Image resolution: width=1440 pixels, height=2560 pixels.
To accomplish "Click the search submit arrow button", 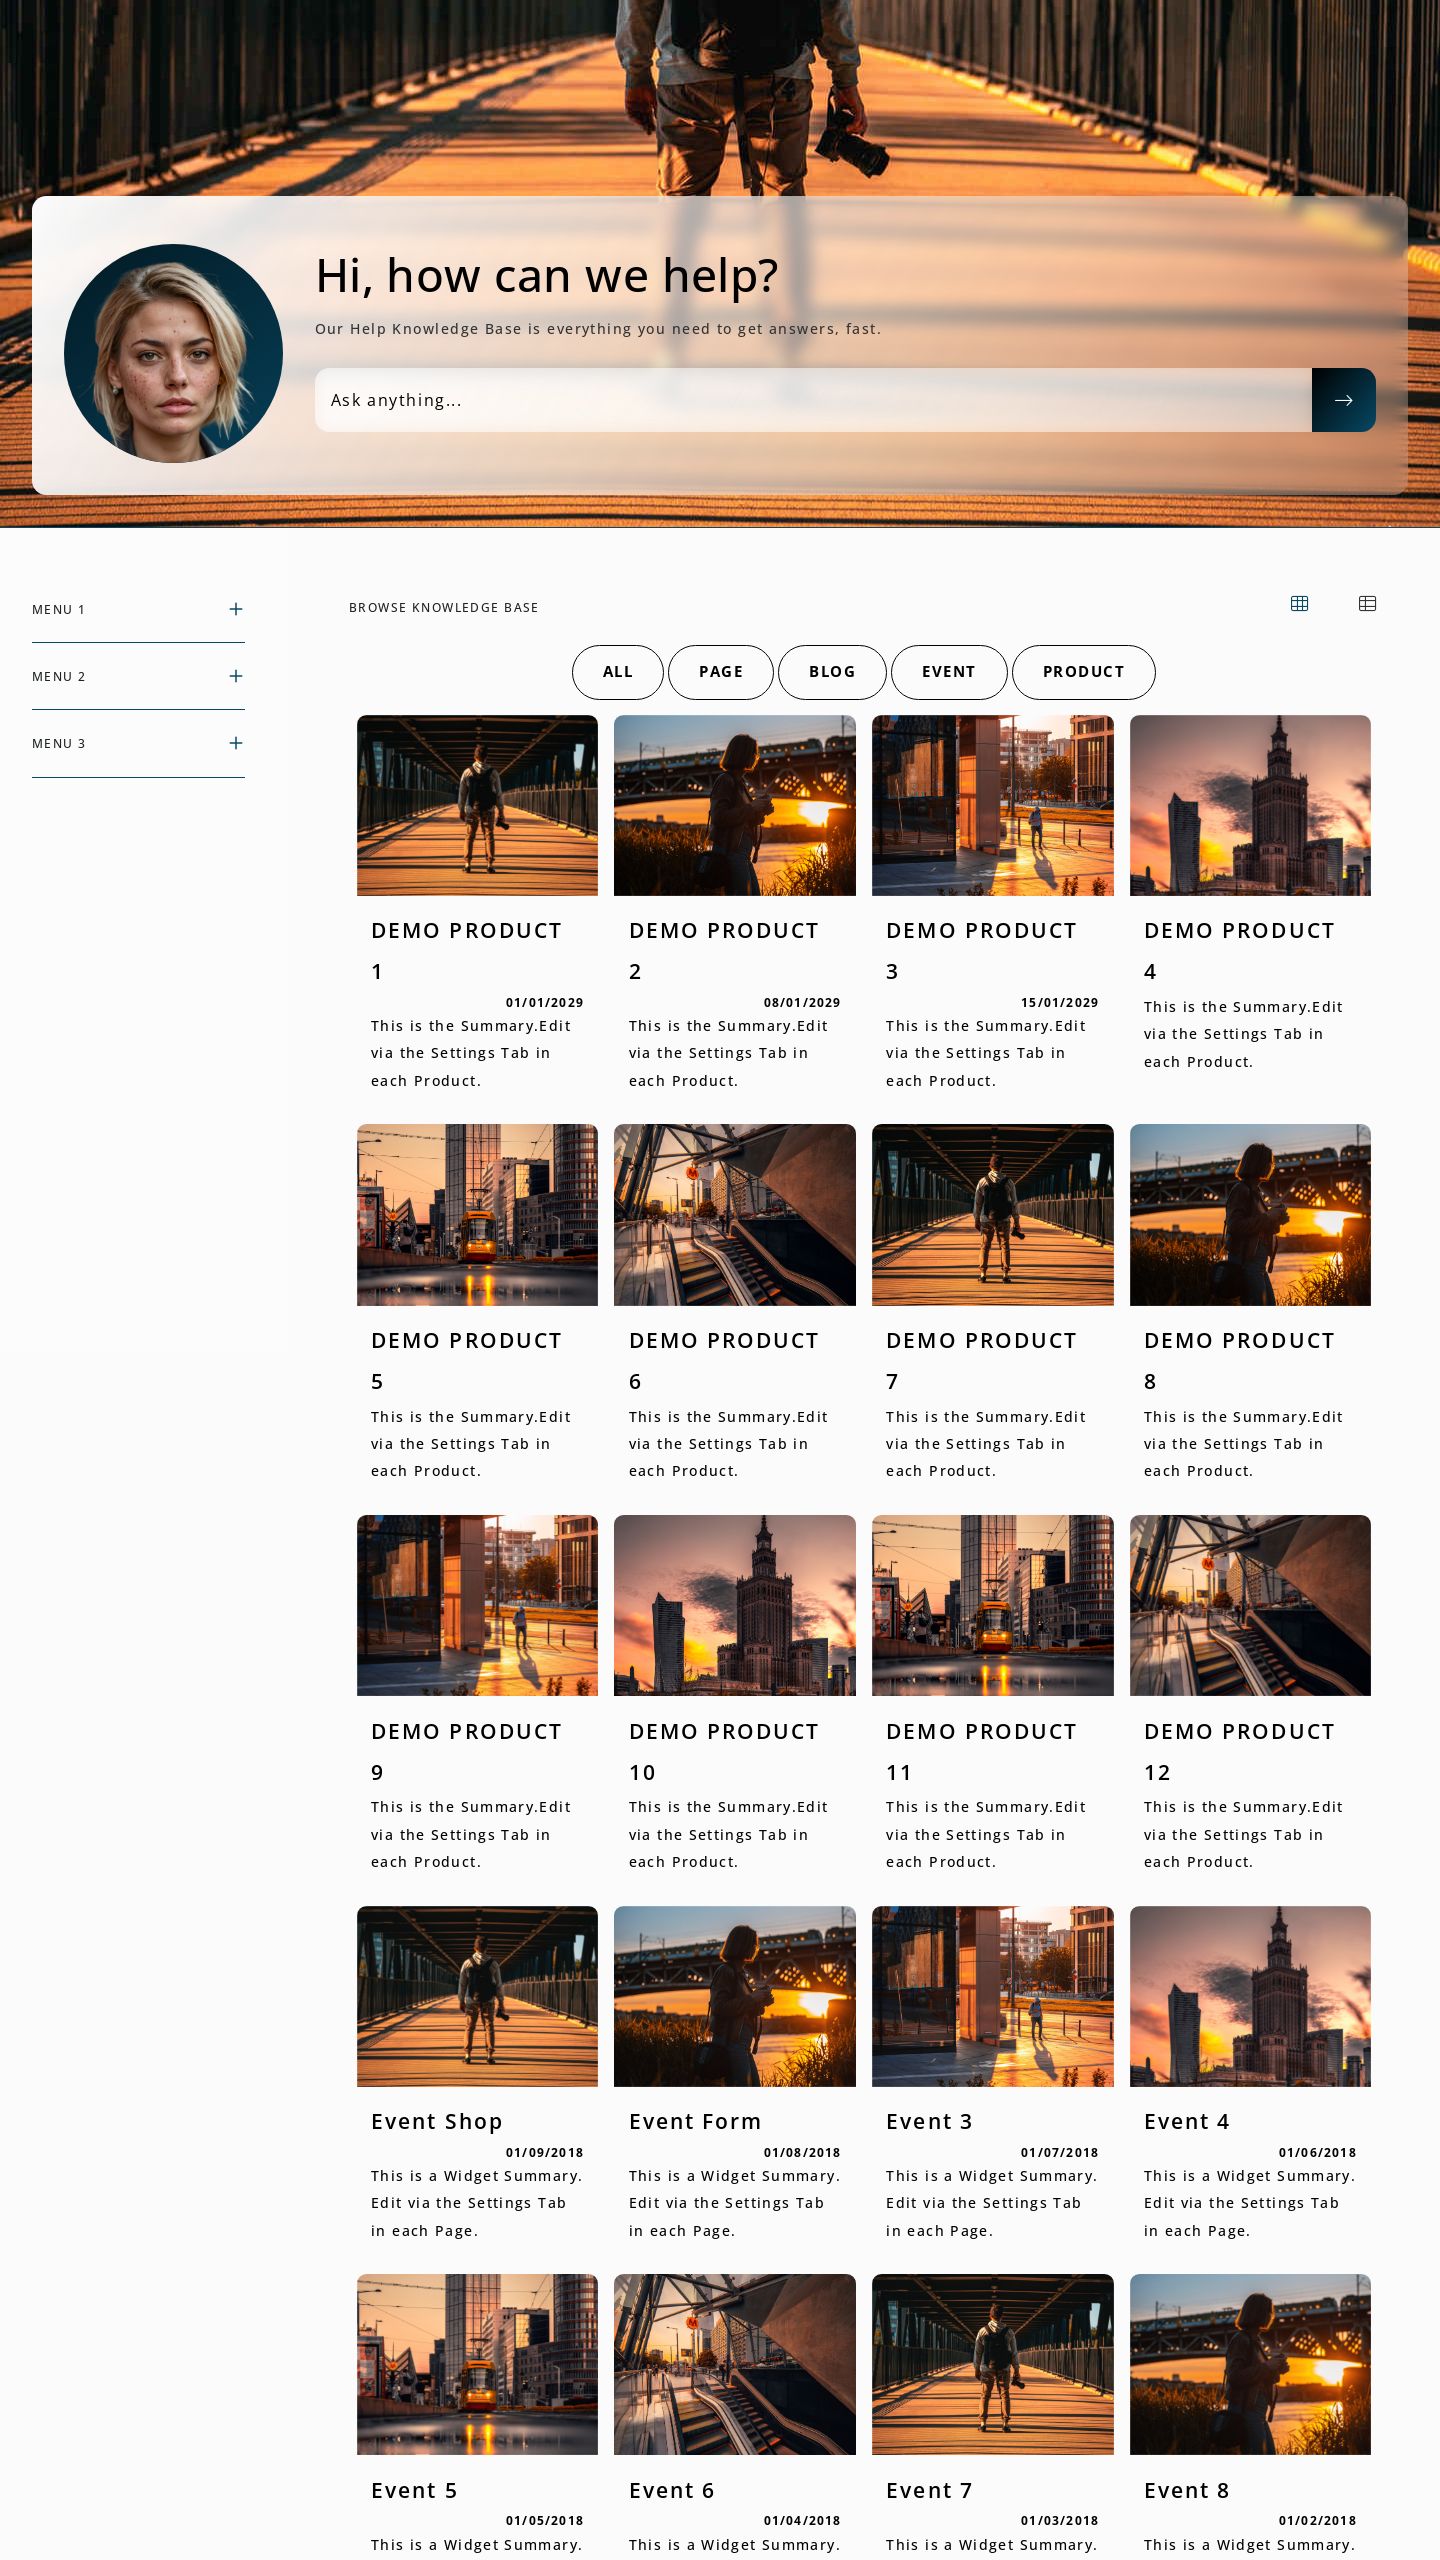I will pos(1343,400).
